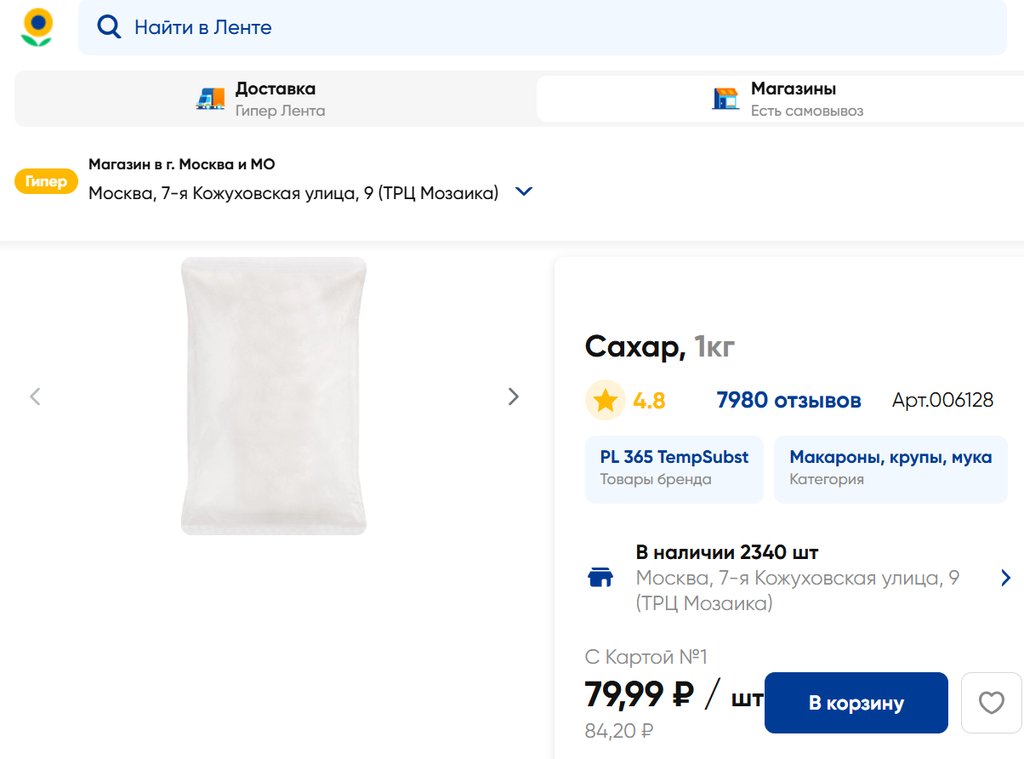Click the yellow Гипер badge

46,182
